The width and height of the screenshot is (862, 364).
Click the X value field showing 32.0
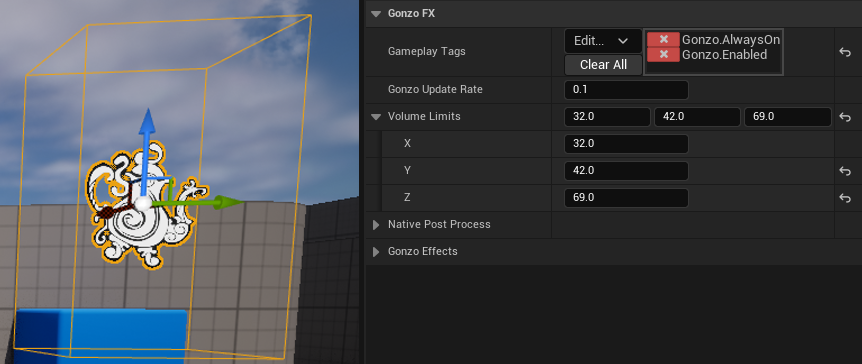(x=626, y=144)
